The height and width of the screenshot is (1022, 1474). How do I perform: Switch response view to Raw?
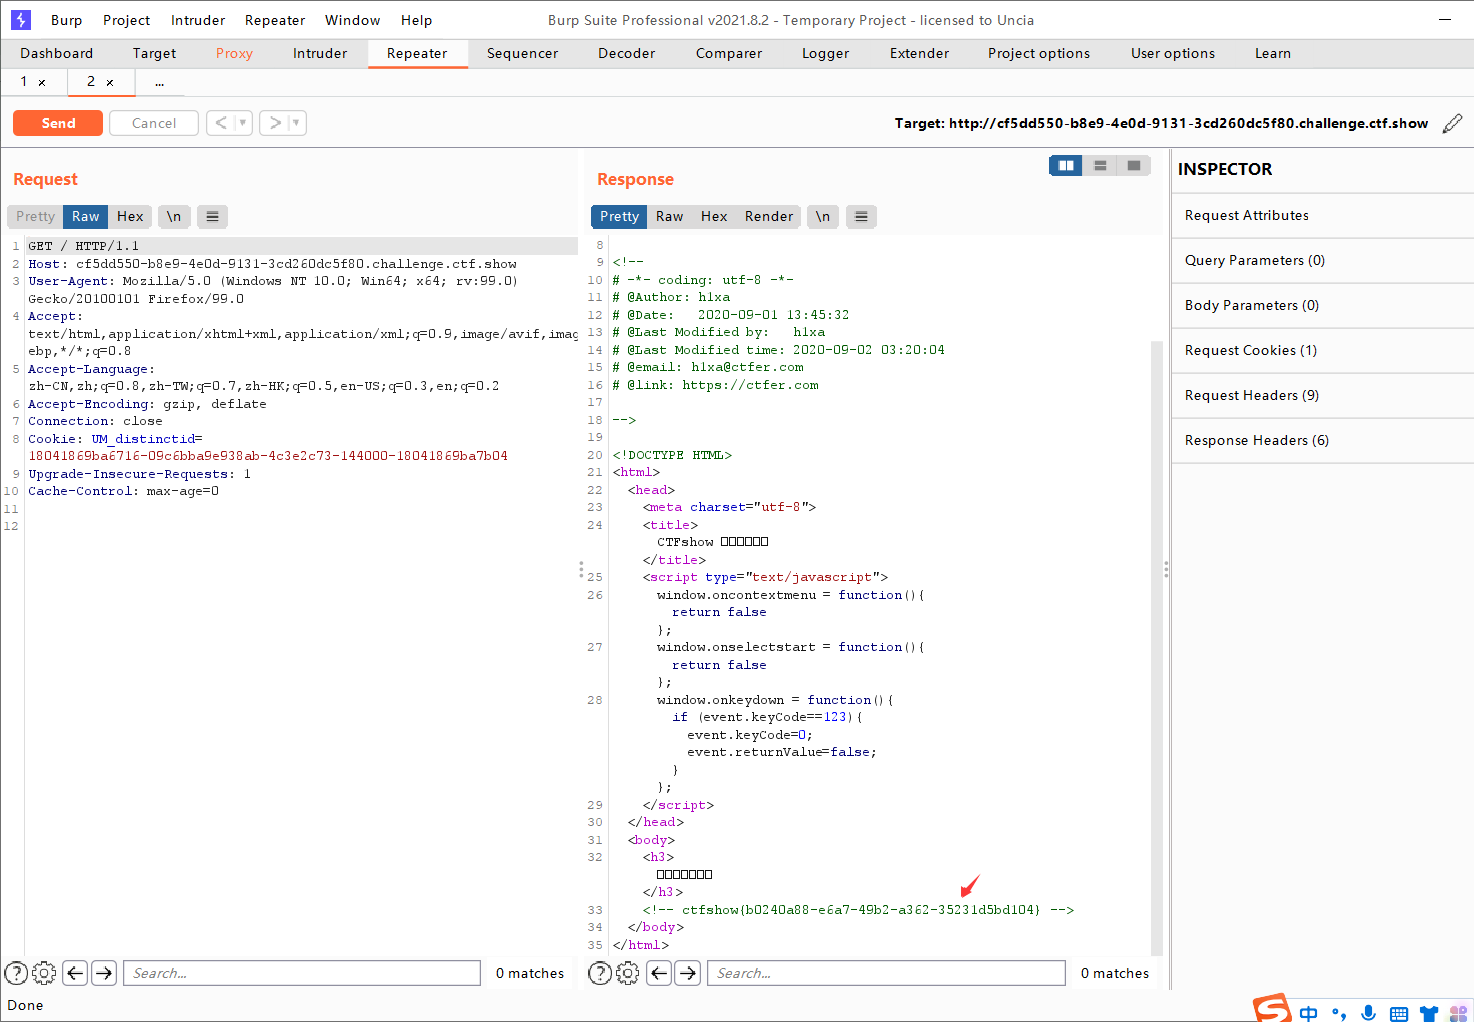click(670, 216)
